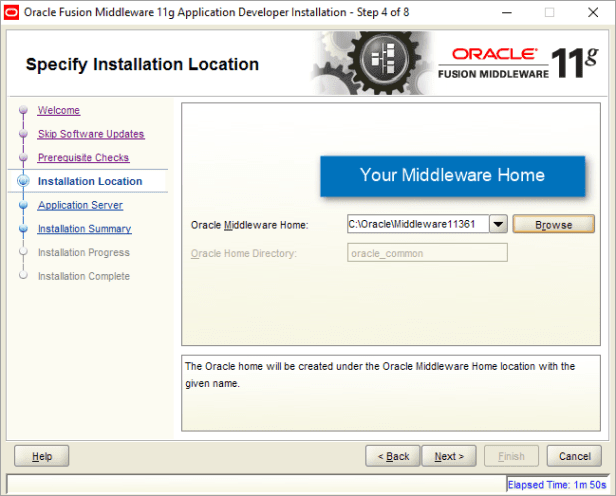
Task: Click the Oracle Home Directory label
Action: click(244, 254)
